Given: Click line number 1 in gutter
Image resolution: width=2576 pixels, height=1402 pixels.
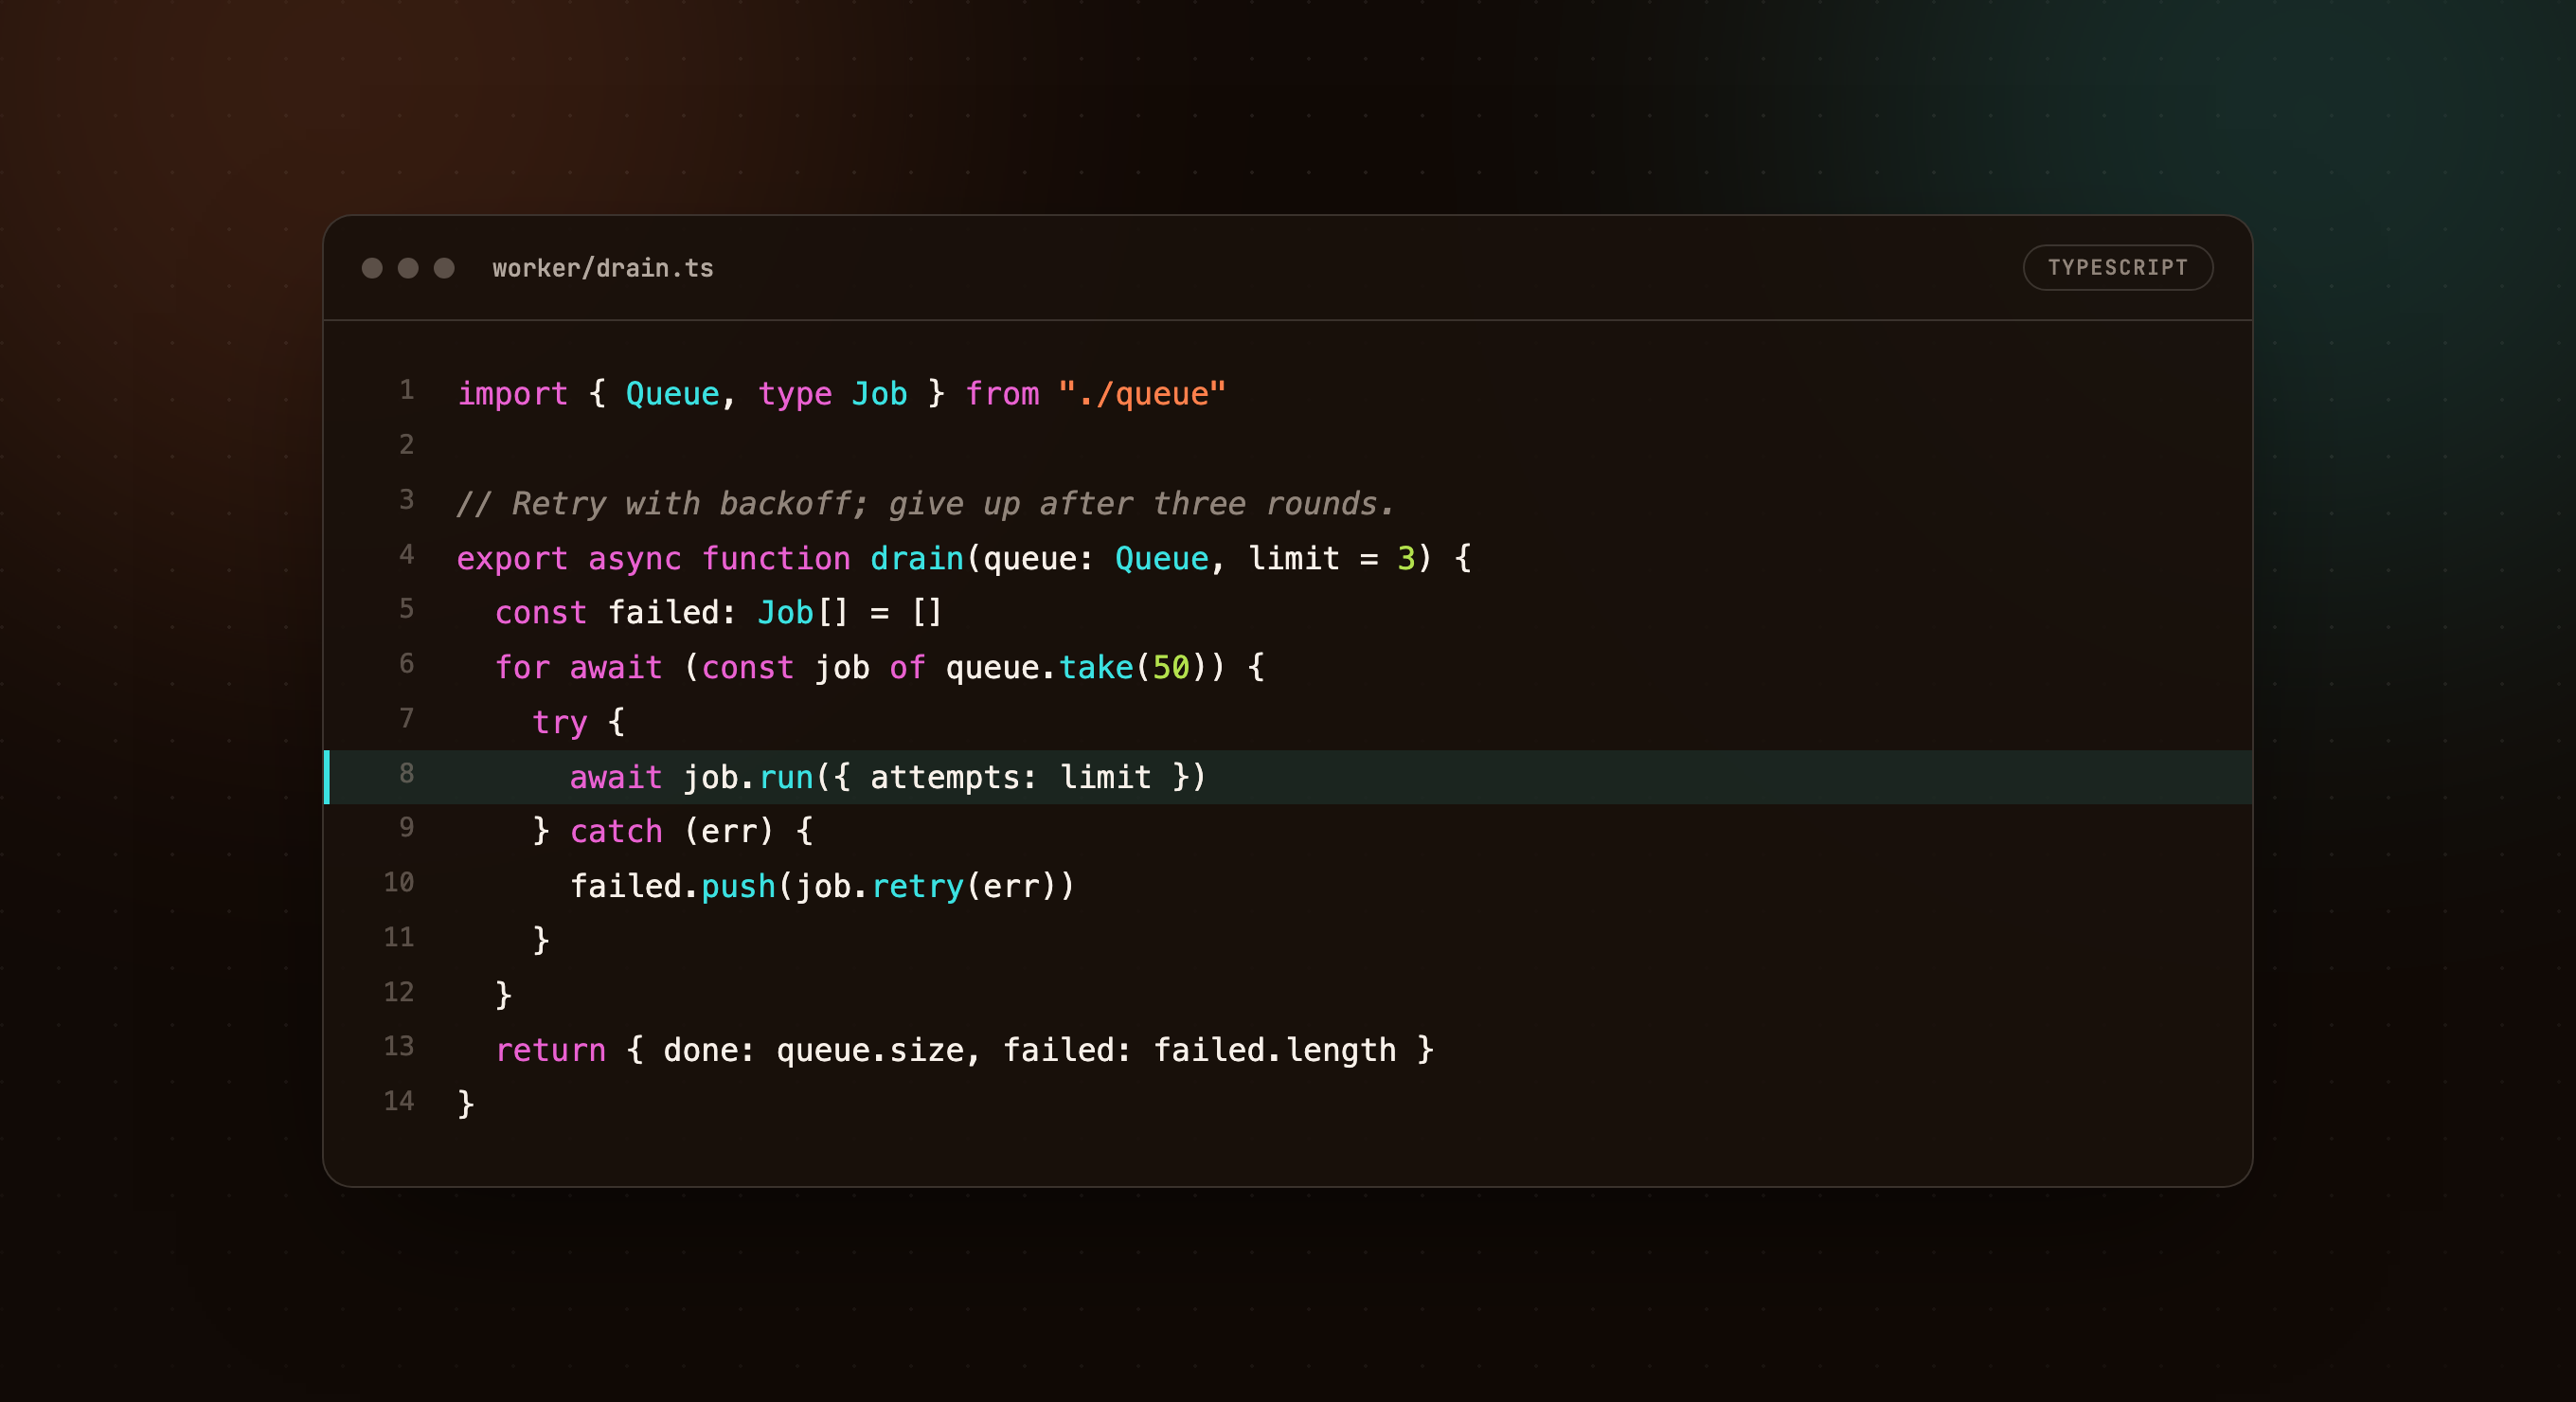Looking at the screenshot, I should 406,390.
